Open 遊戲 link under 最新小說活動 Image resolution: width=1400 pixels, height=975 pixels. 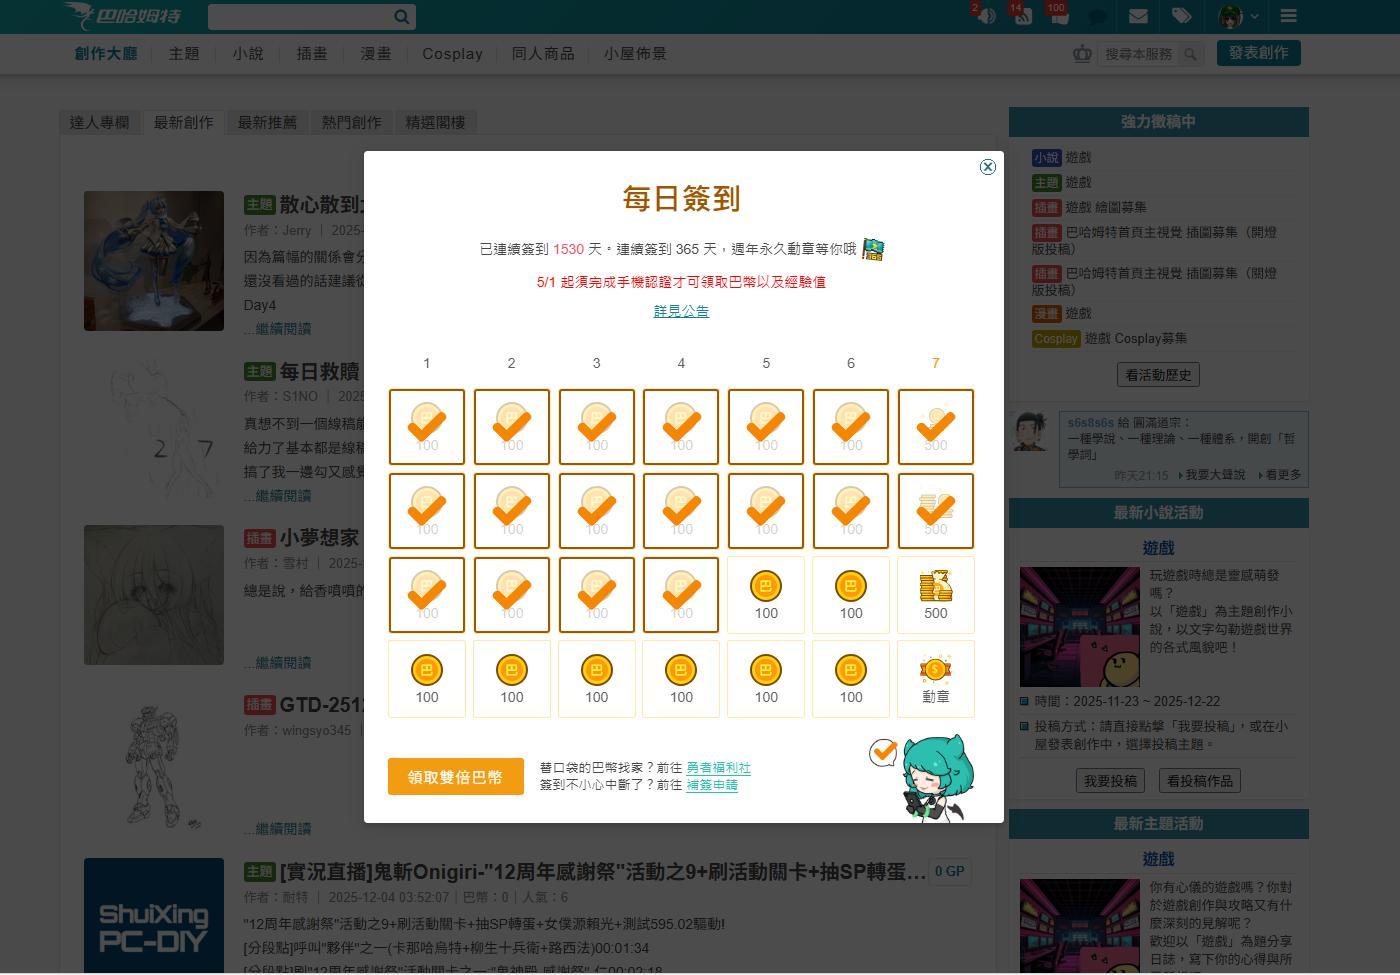tap(1158, 548)
